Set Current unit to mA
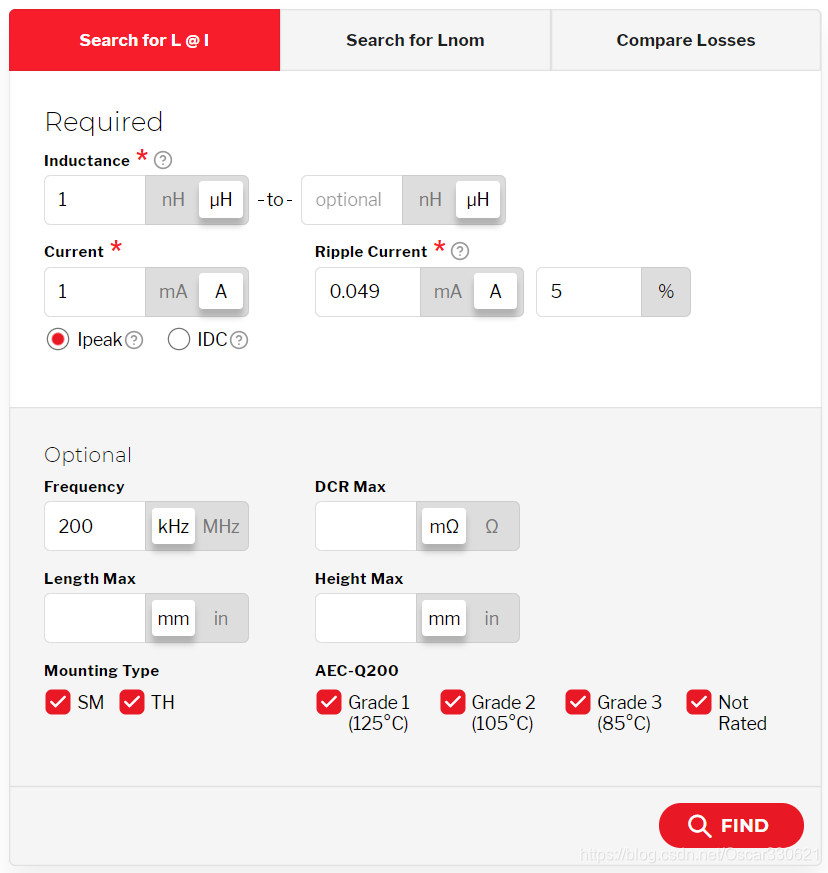828x873 pixels. pos(173,292)
